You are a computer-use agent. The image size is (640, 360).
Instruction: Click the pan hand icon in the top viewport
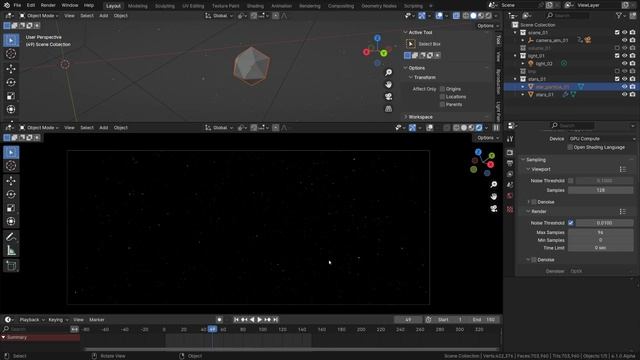tap(388, 84)
